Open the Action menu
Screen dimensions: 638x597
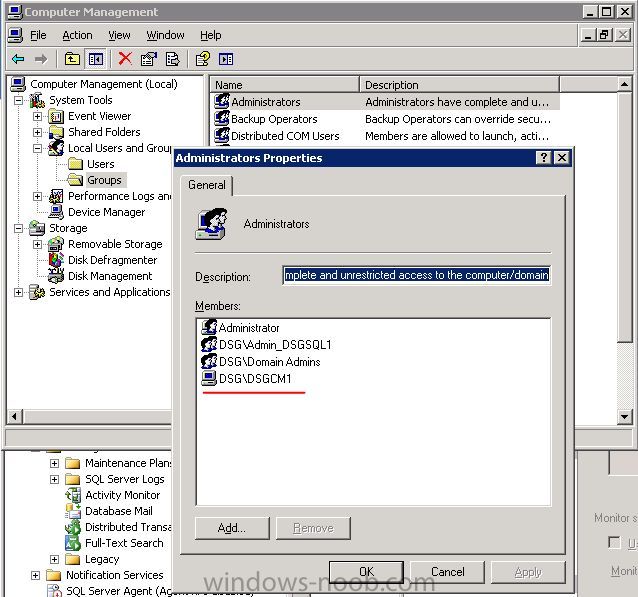[x=77, y=35]
